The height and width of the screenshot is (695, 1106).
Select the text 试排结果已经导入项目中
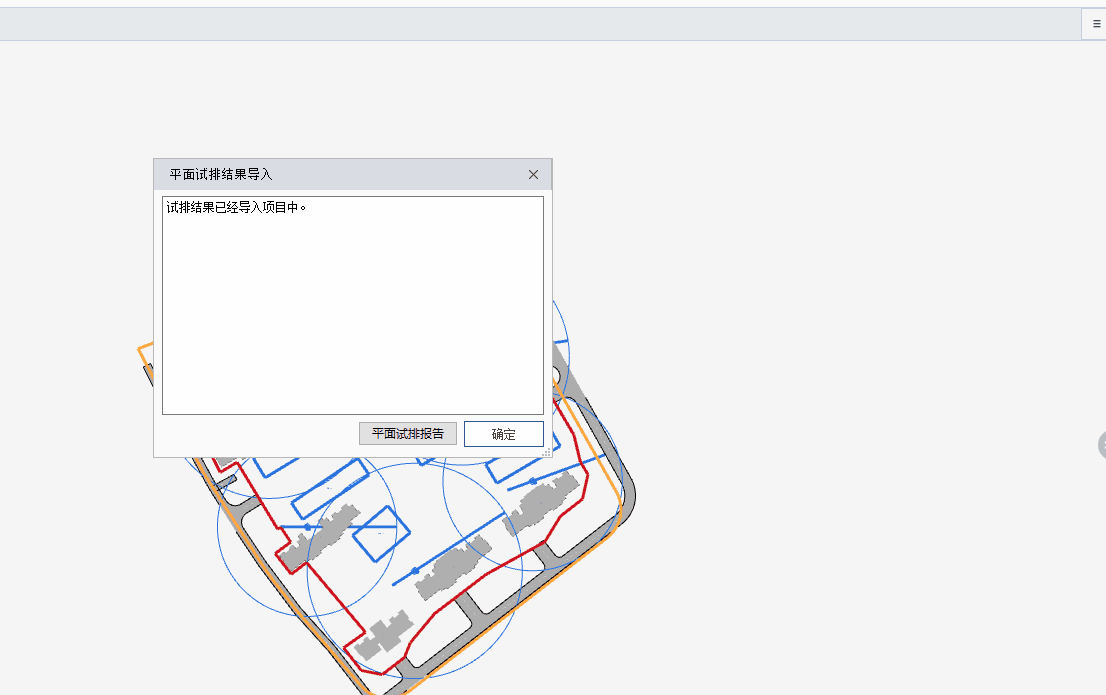[236, 207]
